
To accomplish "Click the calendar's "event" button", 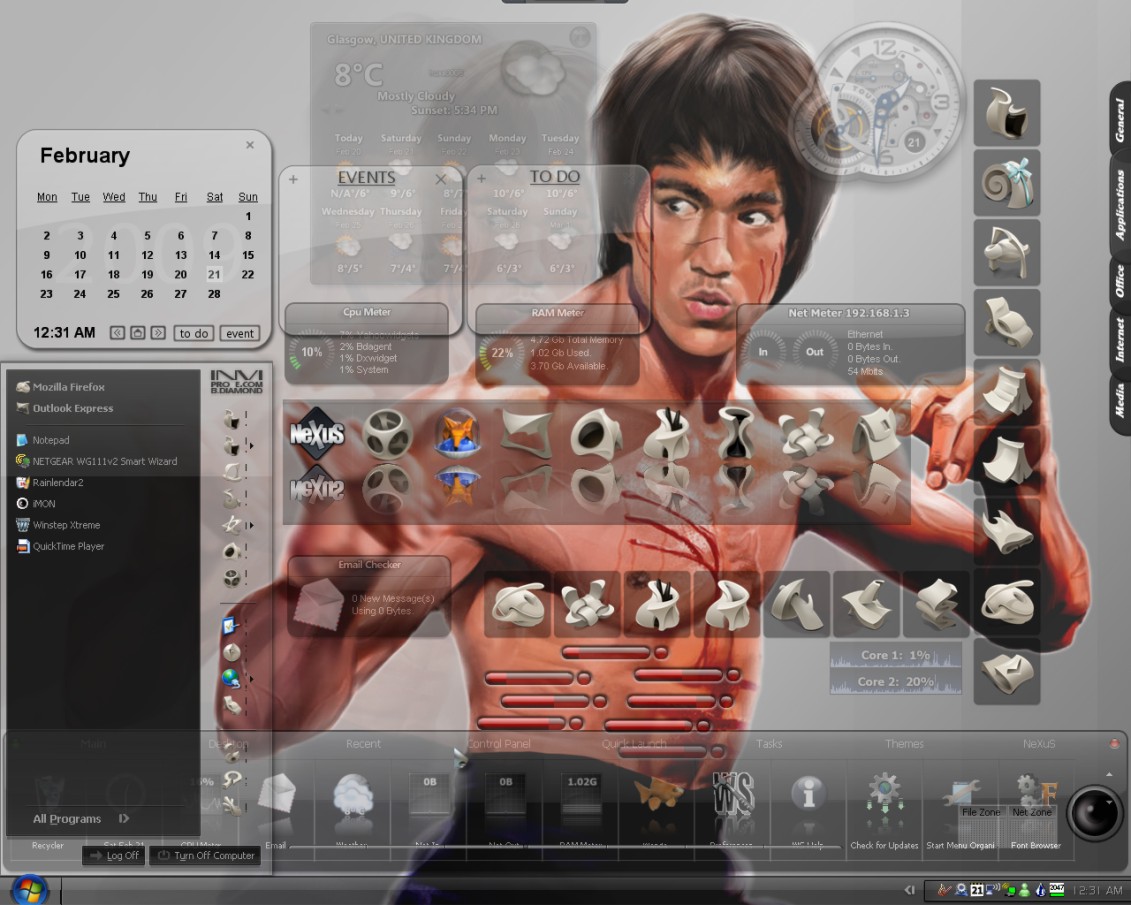I will [x=239, y=333].
